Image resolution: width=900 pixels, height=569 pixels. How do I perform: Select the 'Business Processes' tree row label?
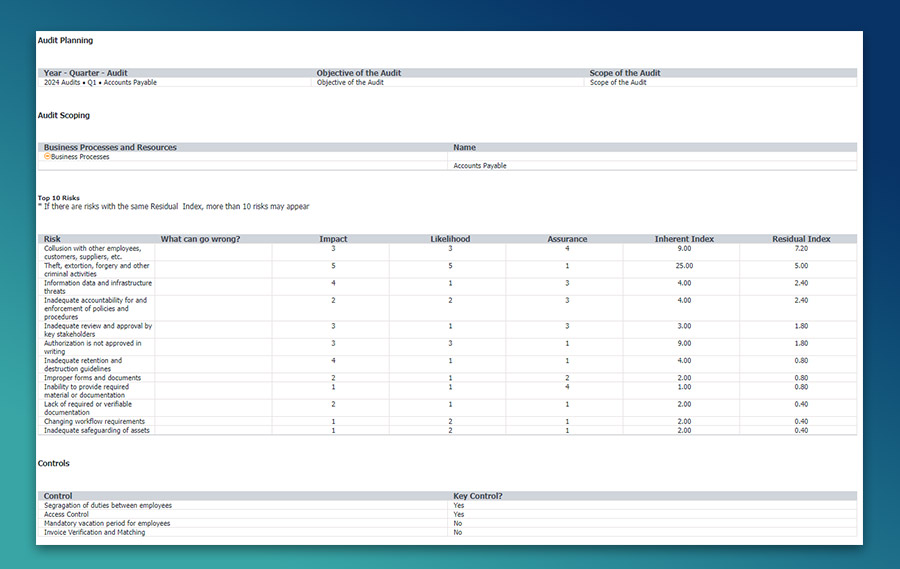point(80,157)
